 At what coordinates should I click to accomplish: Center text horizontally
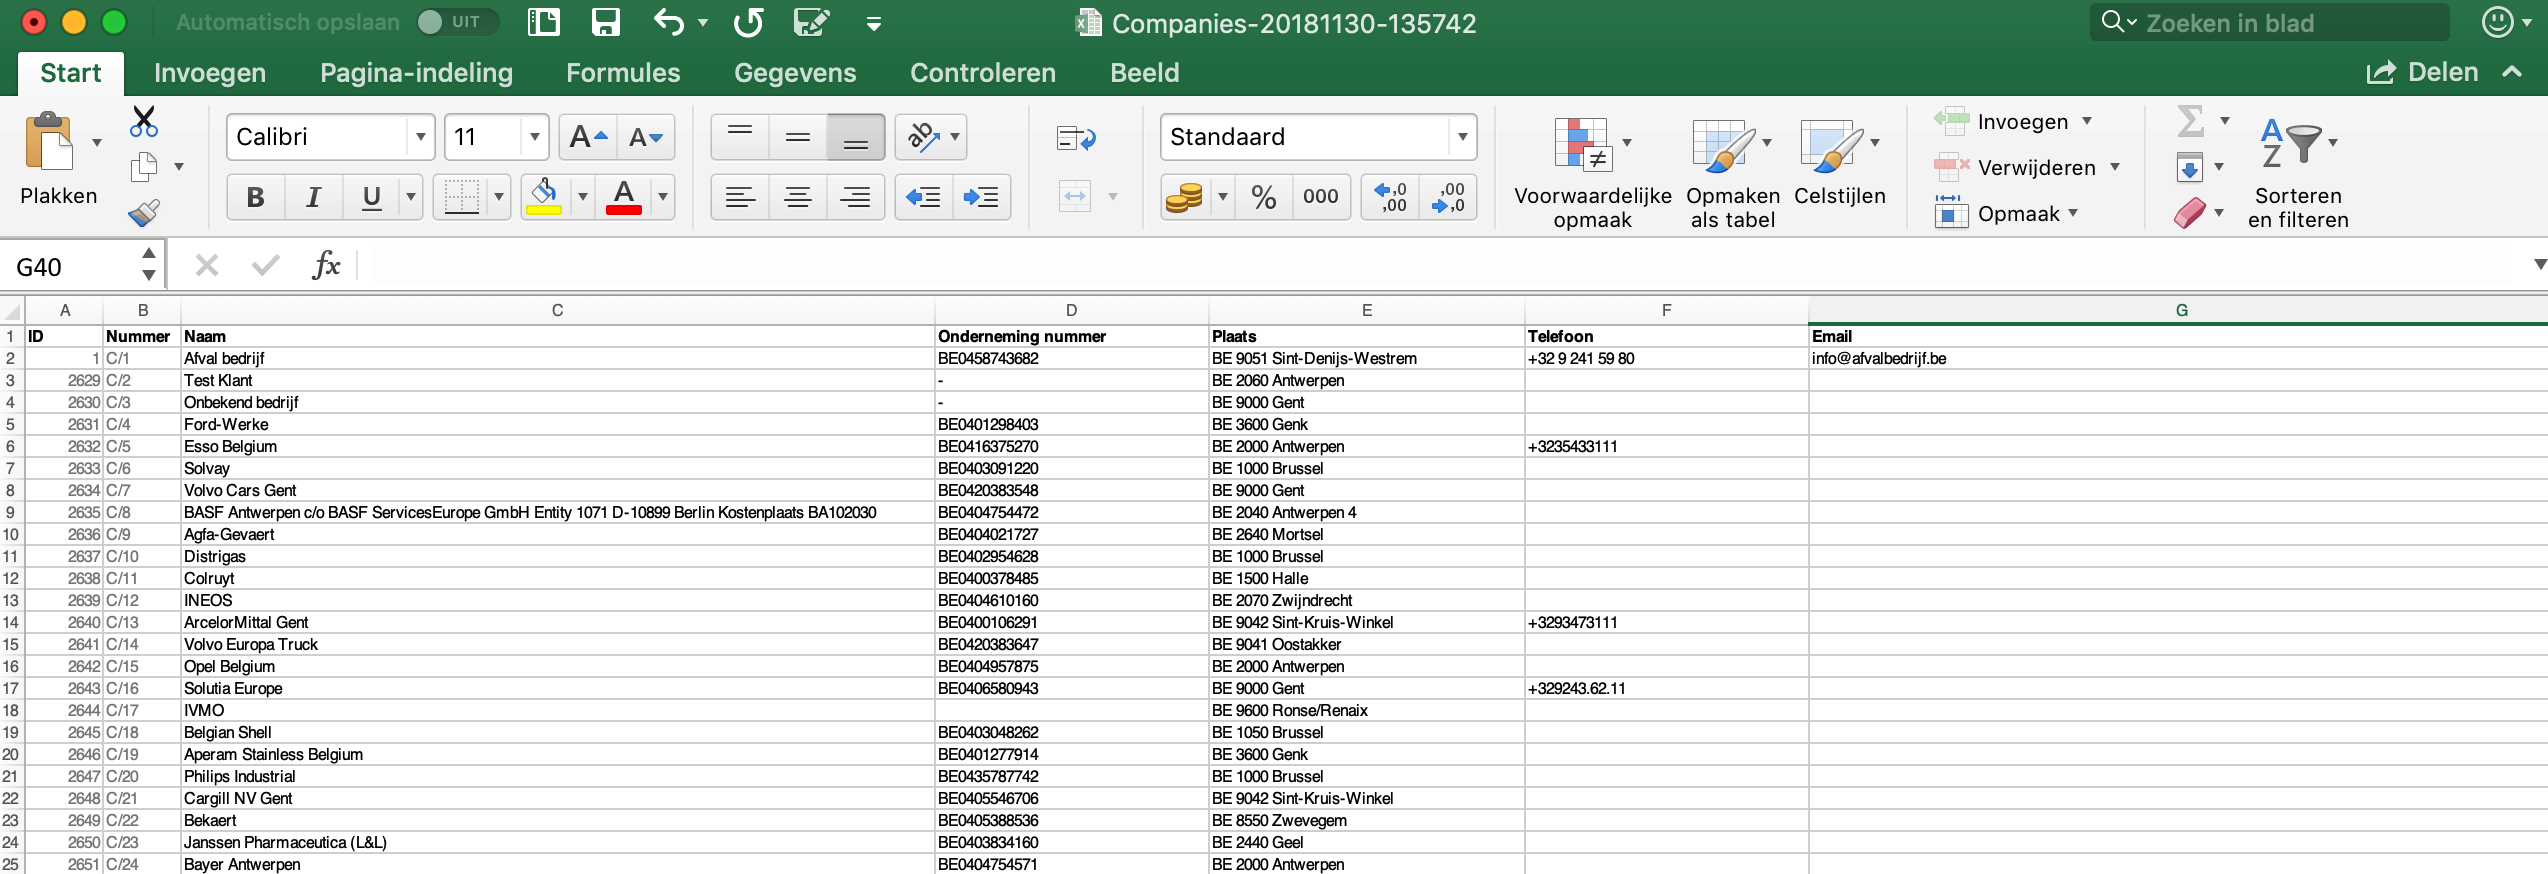798,197
